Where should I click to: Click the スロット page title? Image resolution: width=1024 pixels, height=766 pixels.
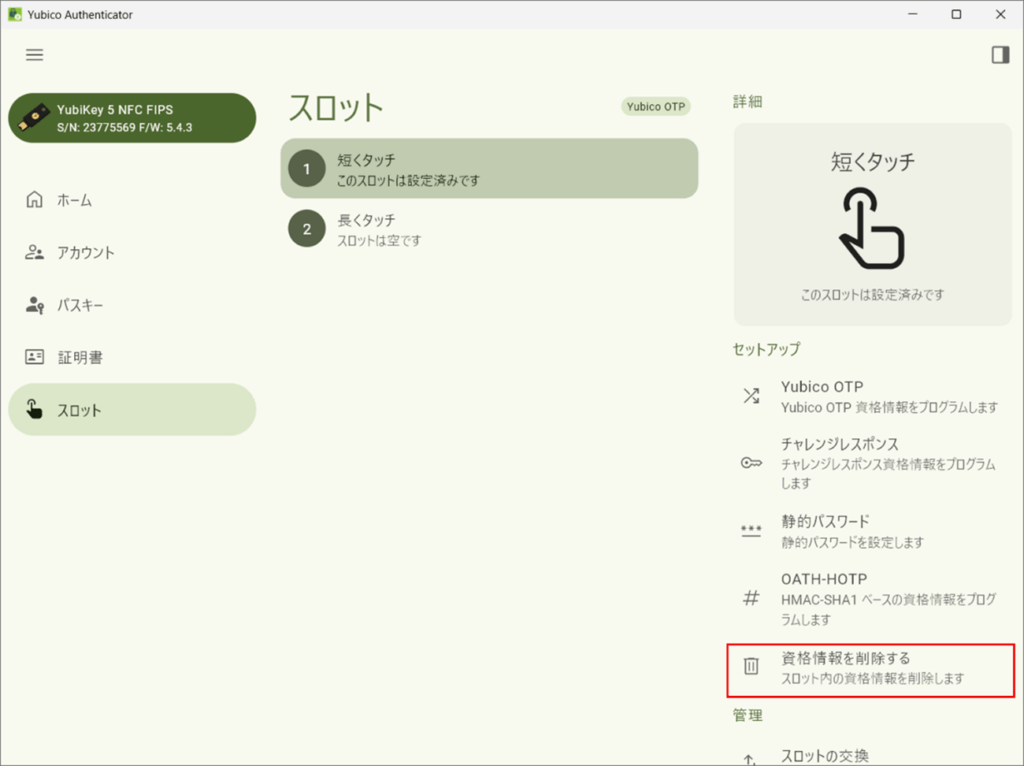click(x=336, y=108)
